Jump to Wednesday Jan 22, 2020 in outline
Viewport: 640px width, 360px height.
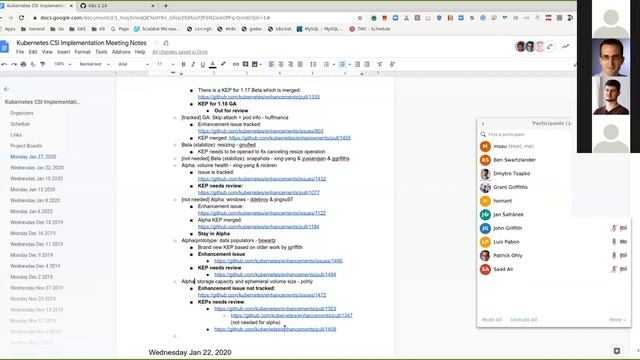(x=37, y=168)
